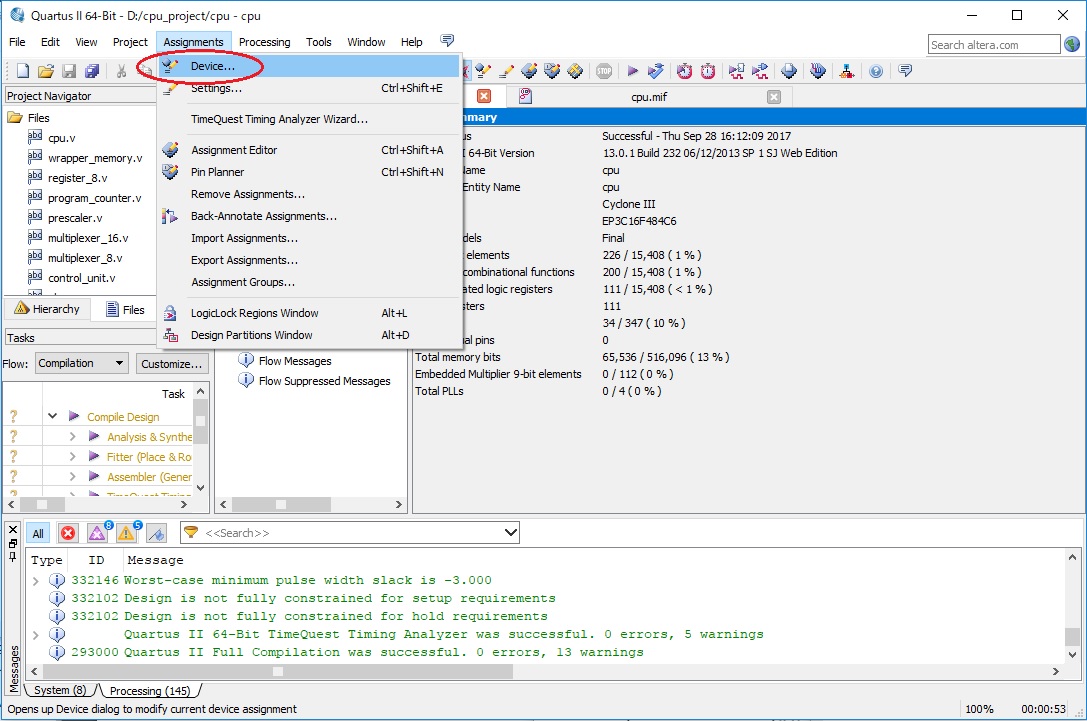
Task: Click the Save All toolbar icon
Action: click(92, 71)
